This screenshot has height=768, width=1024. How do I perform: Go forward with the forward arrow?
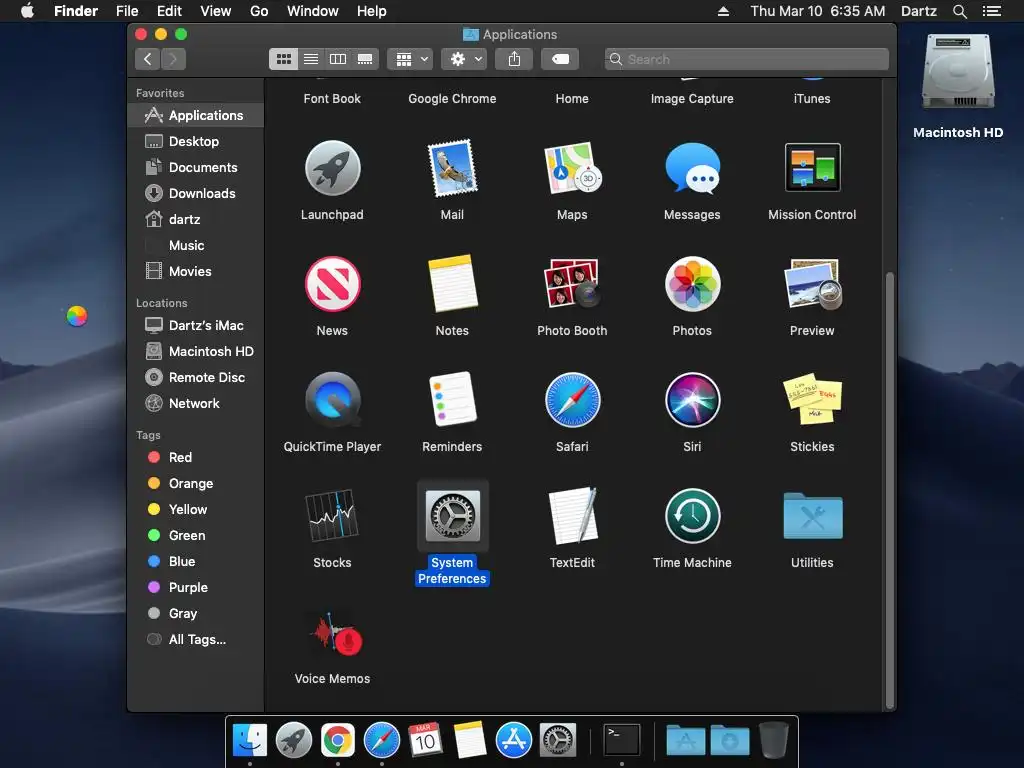click(x=173, y=59)
